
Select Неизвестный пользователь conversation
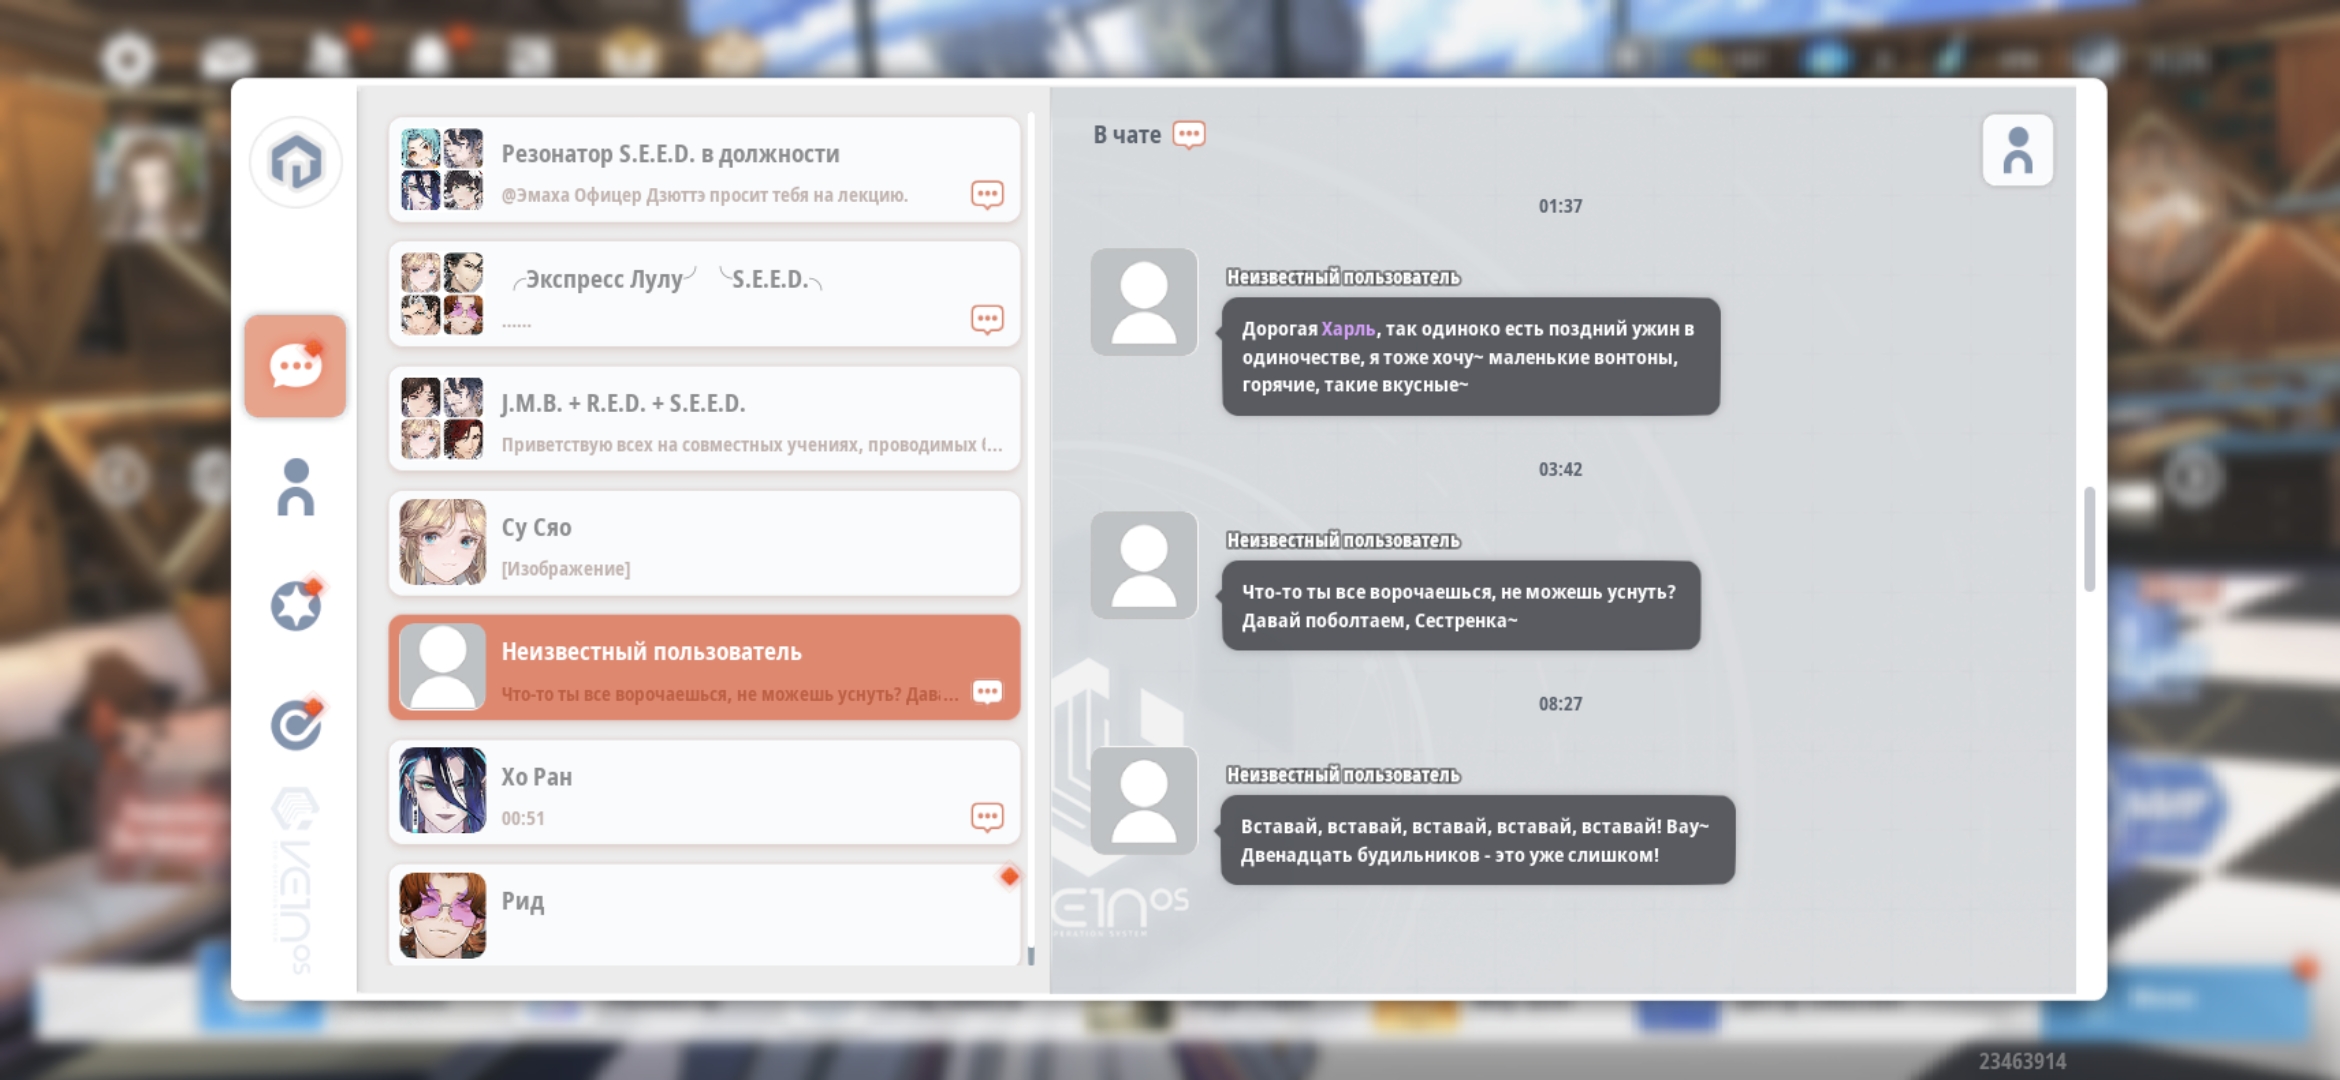[x=704, y=668]
